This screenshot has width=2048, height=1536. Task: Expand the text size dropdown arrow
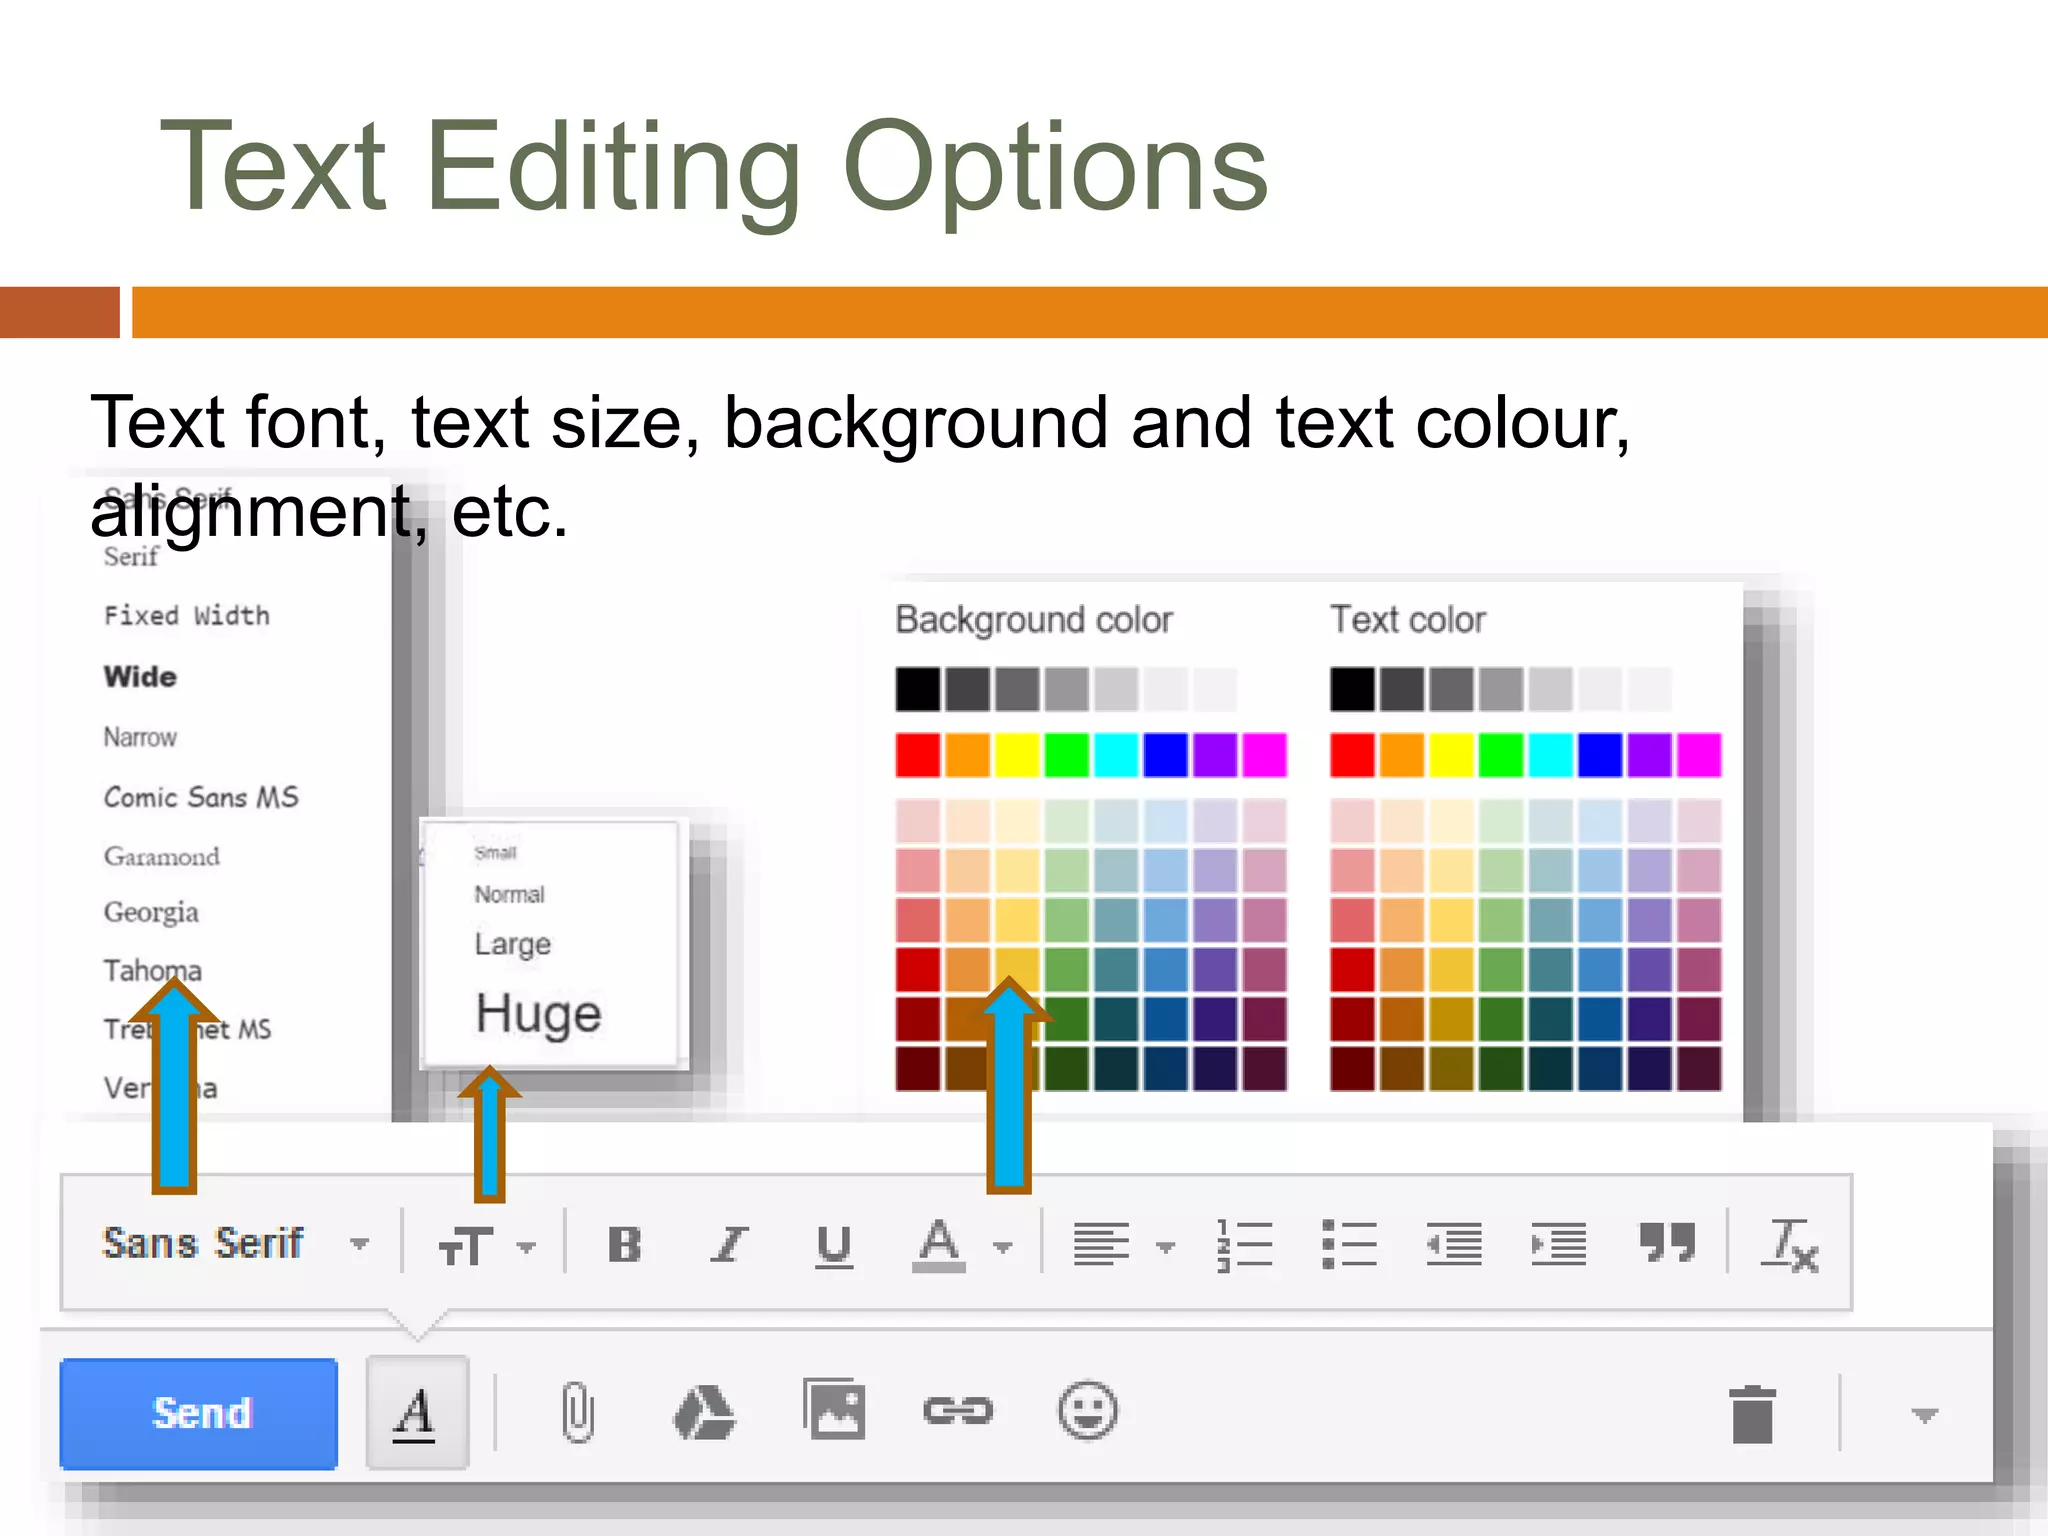tap(526, 1247)
